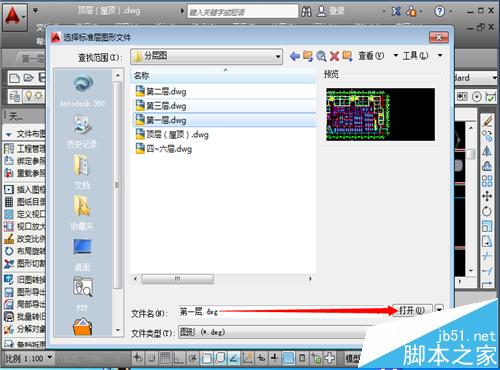The image size is (500, 370).
Task: Expand Quick Access toolbar customize arrow
Action: click(35, 11)
